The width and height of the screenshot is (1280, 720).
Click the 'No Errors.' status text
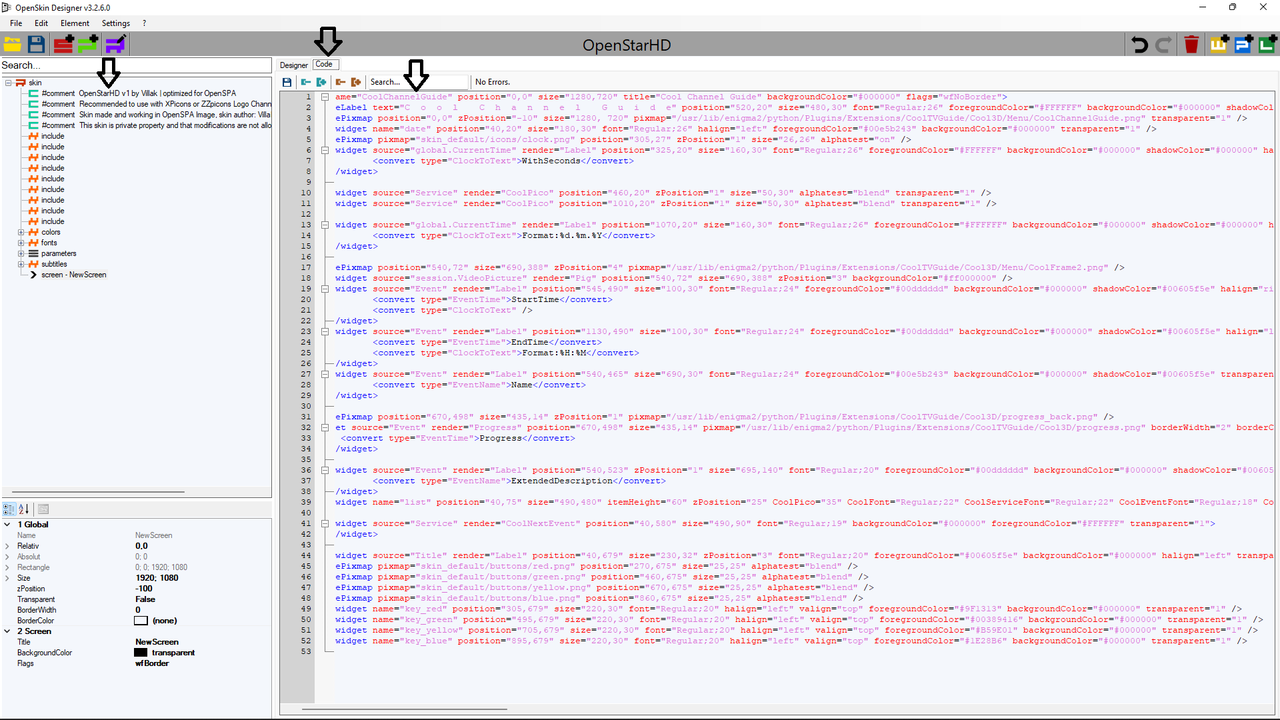(x=494, y=82)
